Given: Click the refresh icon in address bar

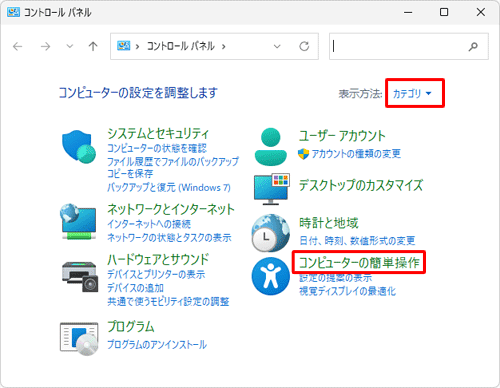Looking at the screenshot, I should (x=304, y=46).
